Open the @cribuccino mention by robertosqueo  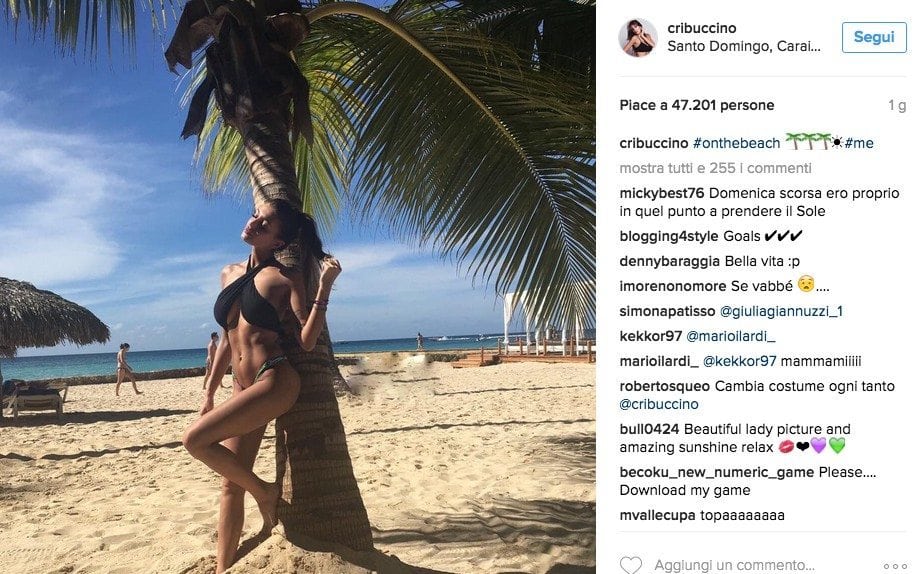pyautogui.click(x=658, y=404)
